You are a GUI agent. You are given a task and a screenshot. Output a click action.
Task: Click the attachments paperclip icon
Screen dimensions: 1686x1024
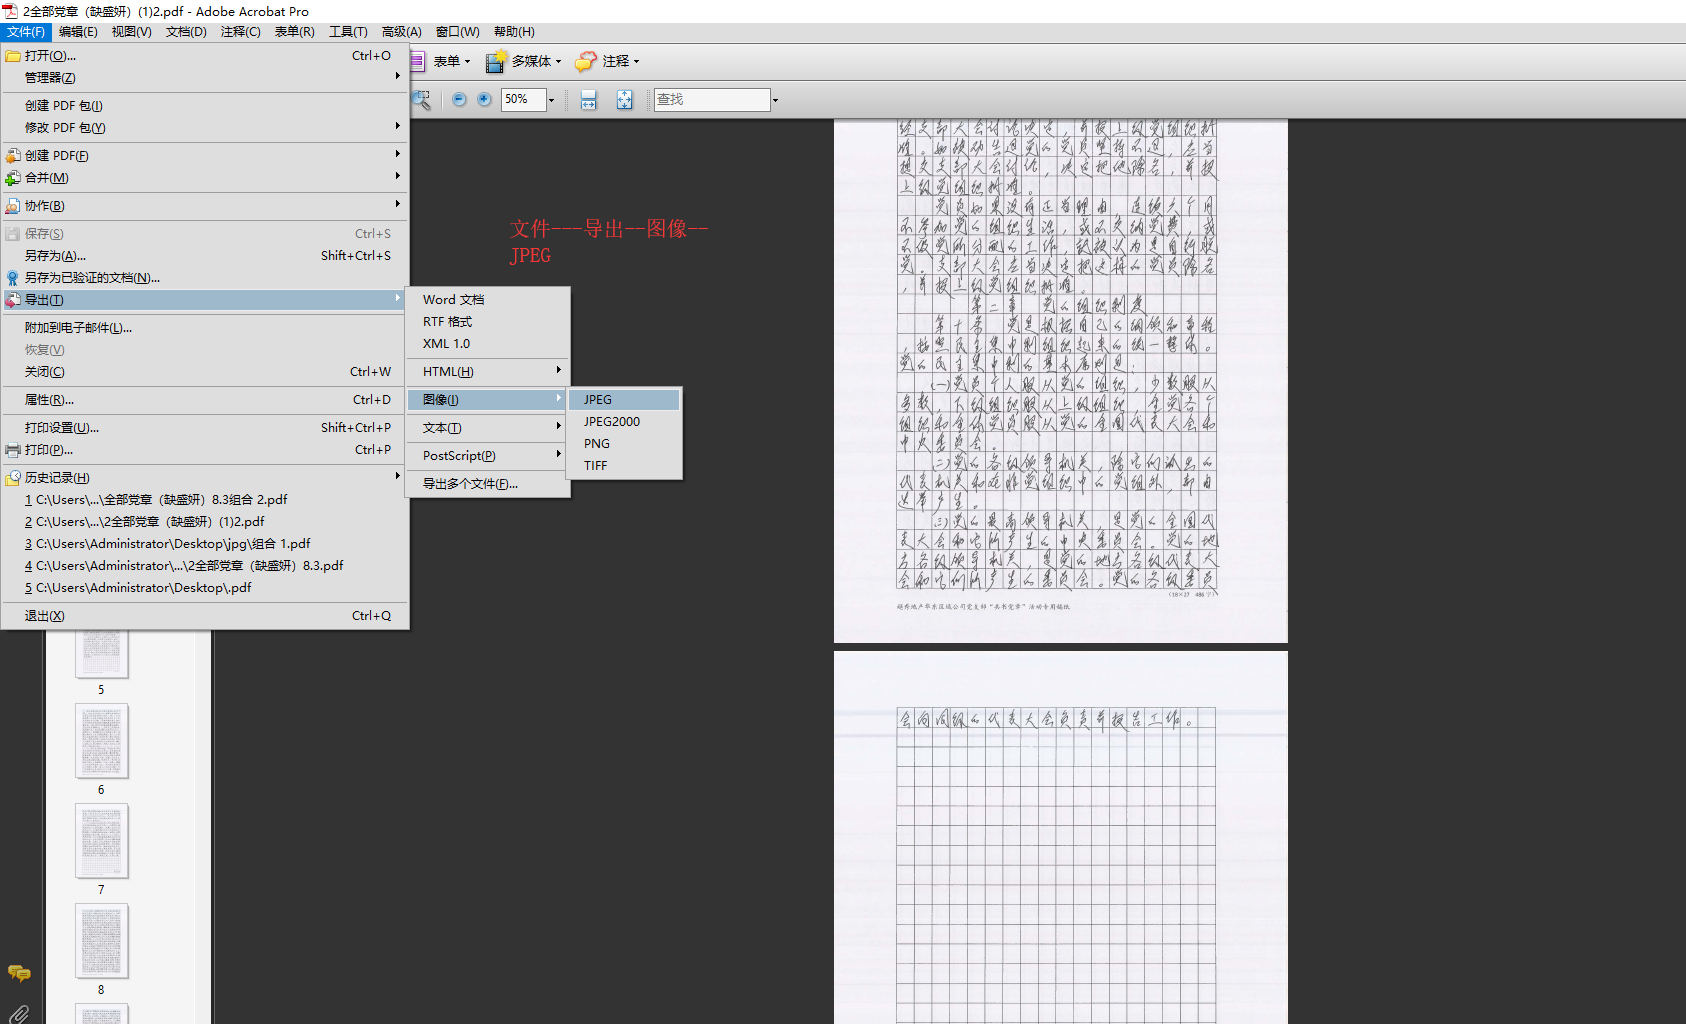click(19, 1014)
